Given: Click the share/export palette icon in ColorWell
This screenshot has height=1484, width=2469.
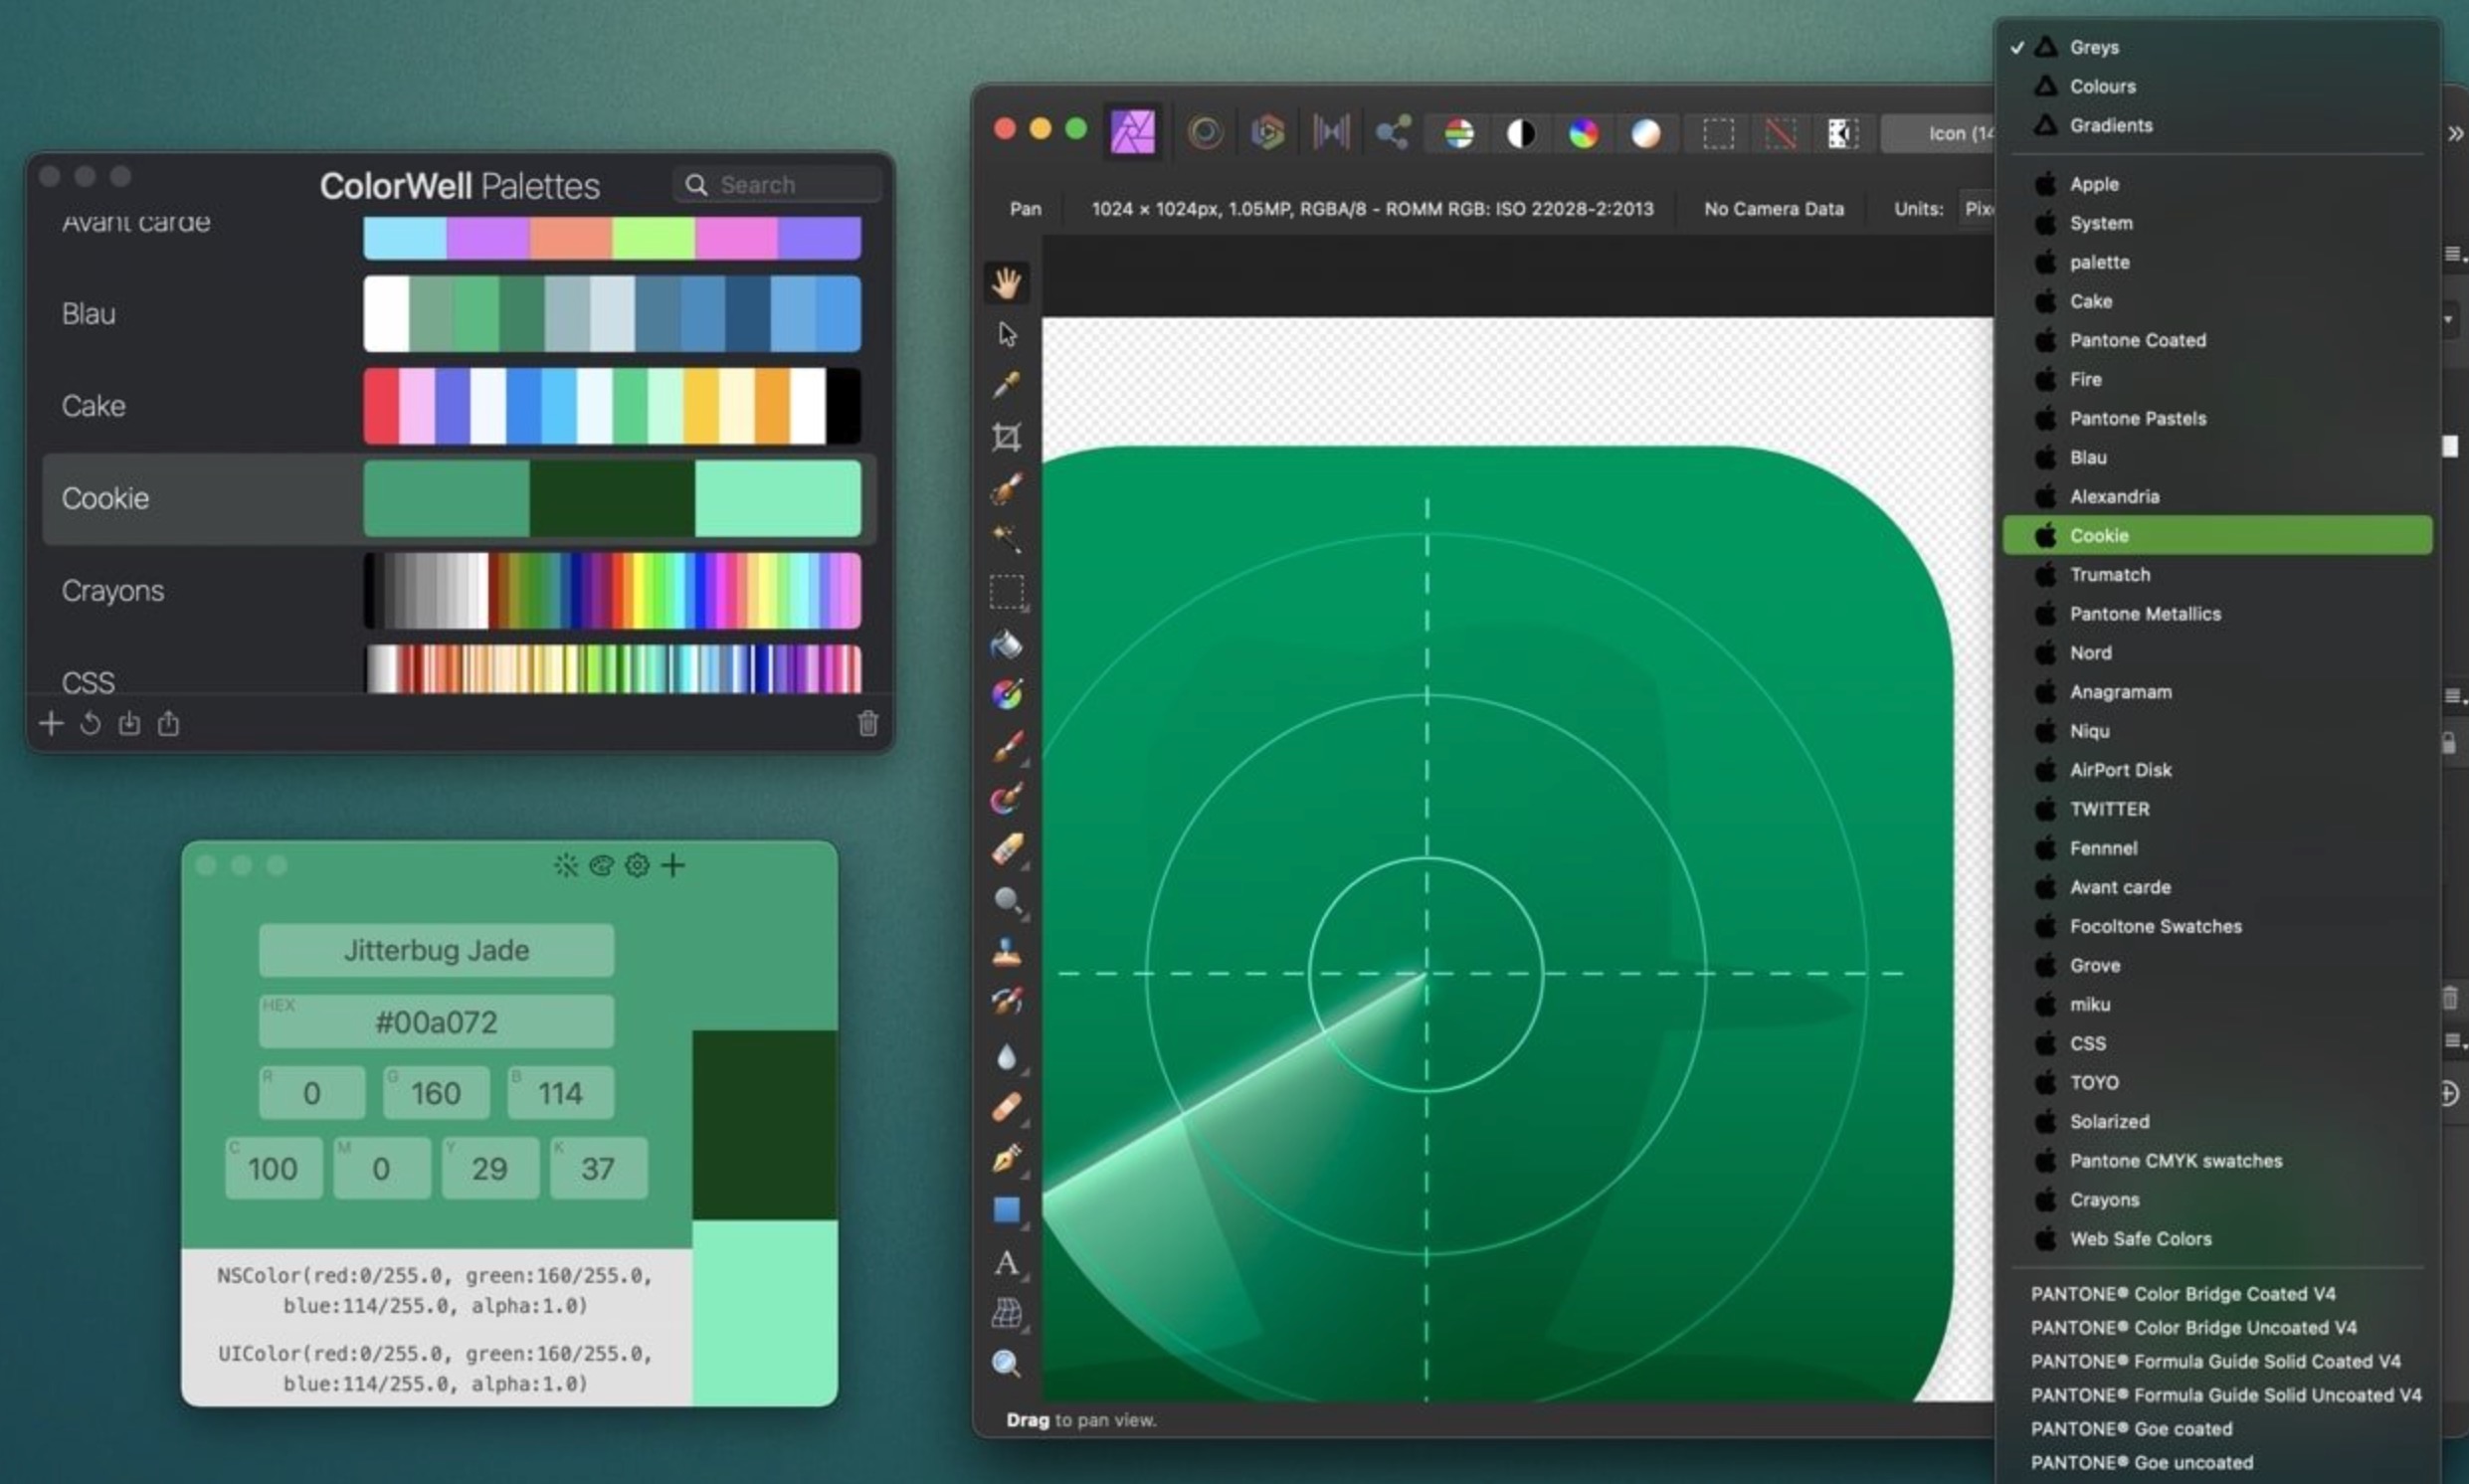Looking at the screenshot, I should coord(168,723).
